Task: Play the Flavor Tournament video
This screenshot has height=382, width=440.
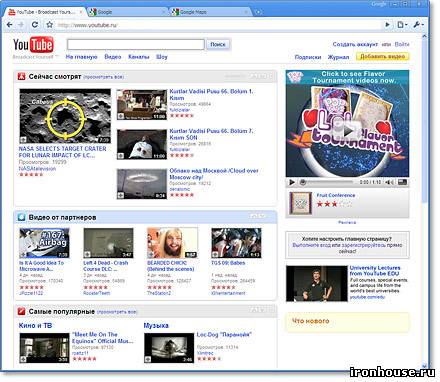Action: point(347,130)
